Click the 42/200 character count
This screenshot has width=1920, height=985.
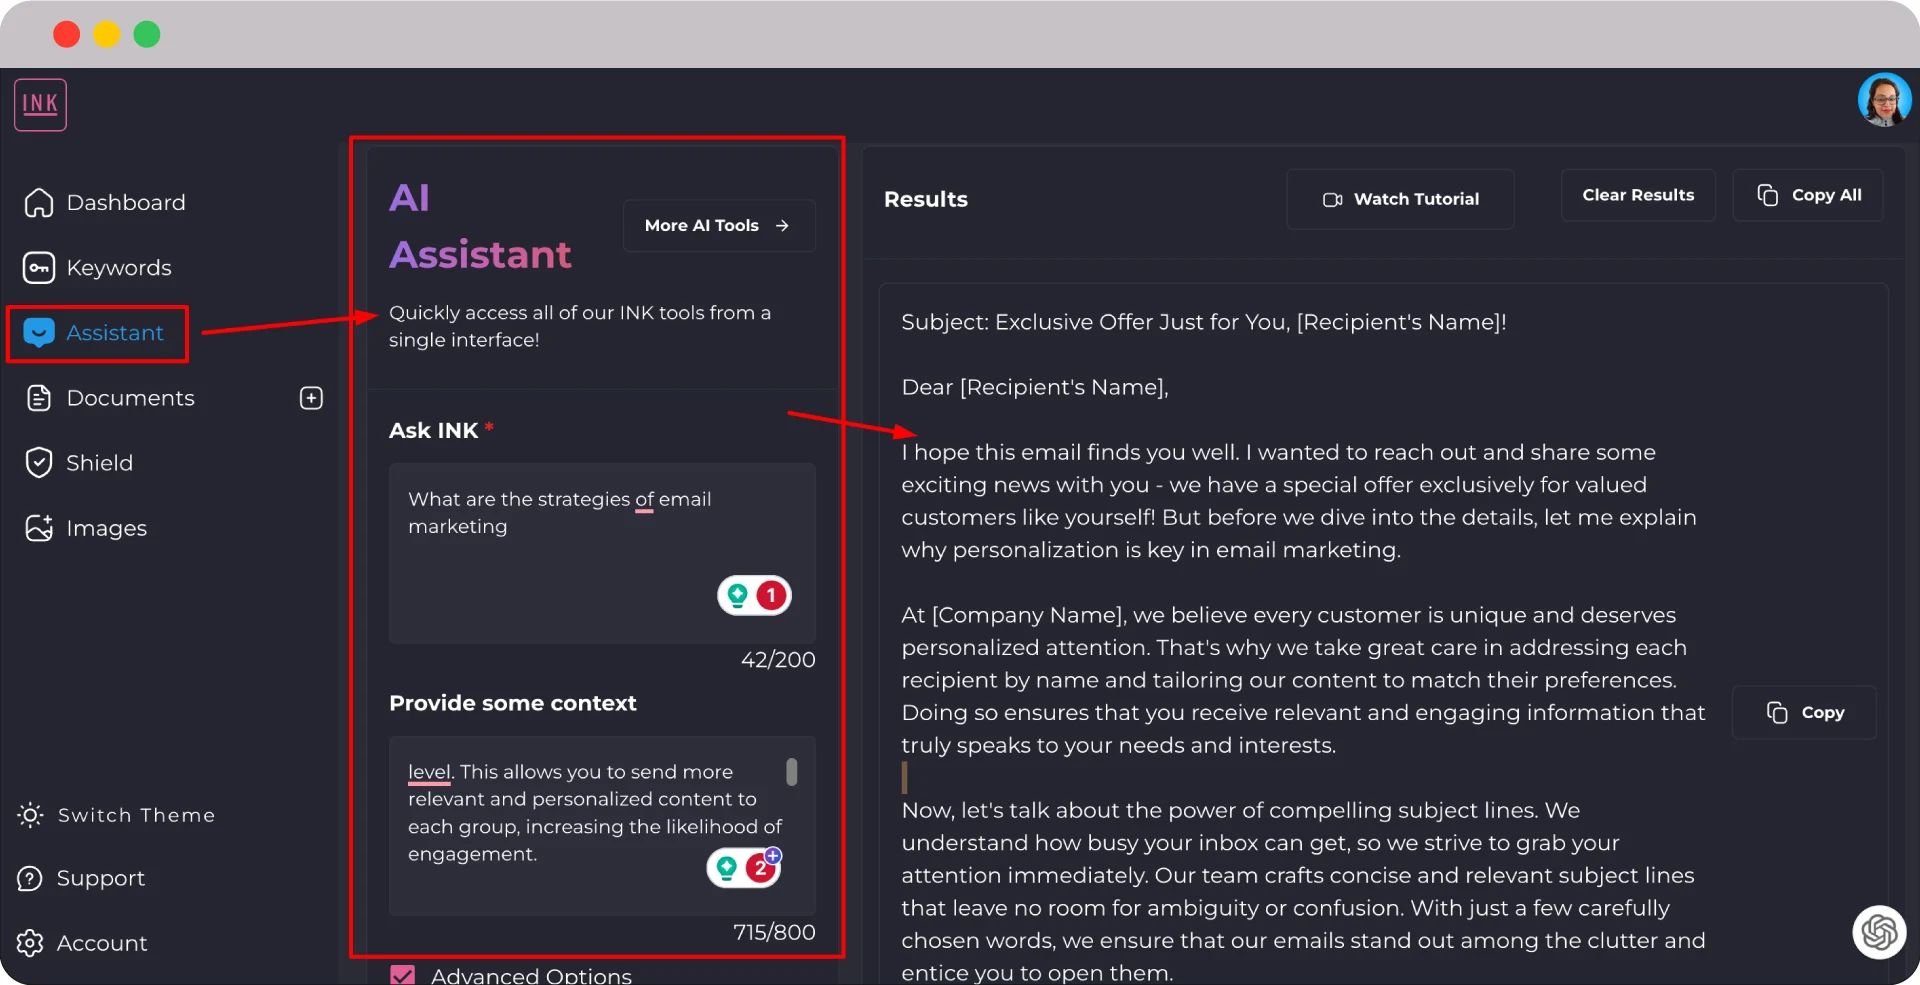point(778,660)
